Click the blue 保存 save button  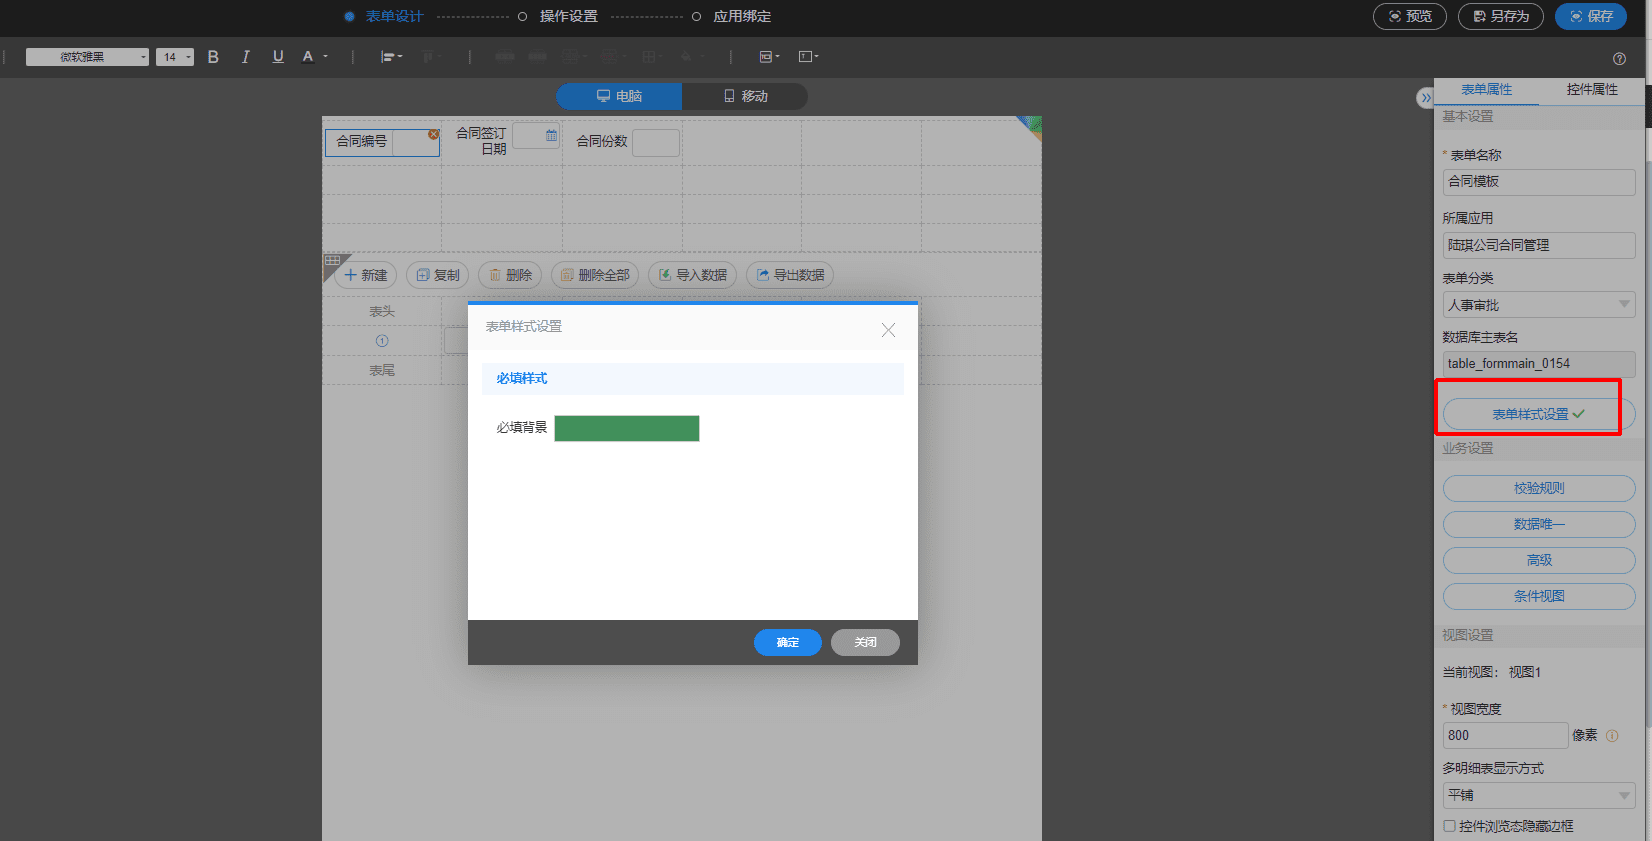click(x=1591, y=16)
